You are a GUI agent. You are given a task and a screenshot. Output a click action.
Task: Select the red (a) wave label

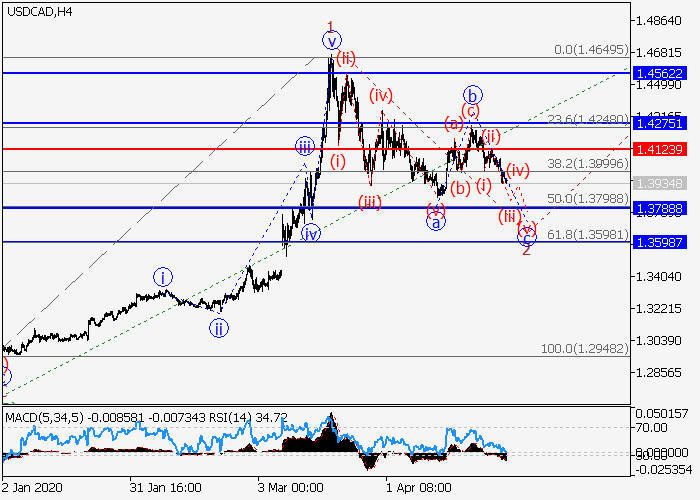coord(453,124)
